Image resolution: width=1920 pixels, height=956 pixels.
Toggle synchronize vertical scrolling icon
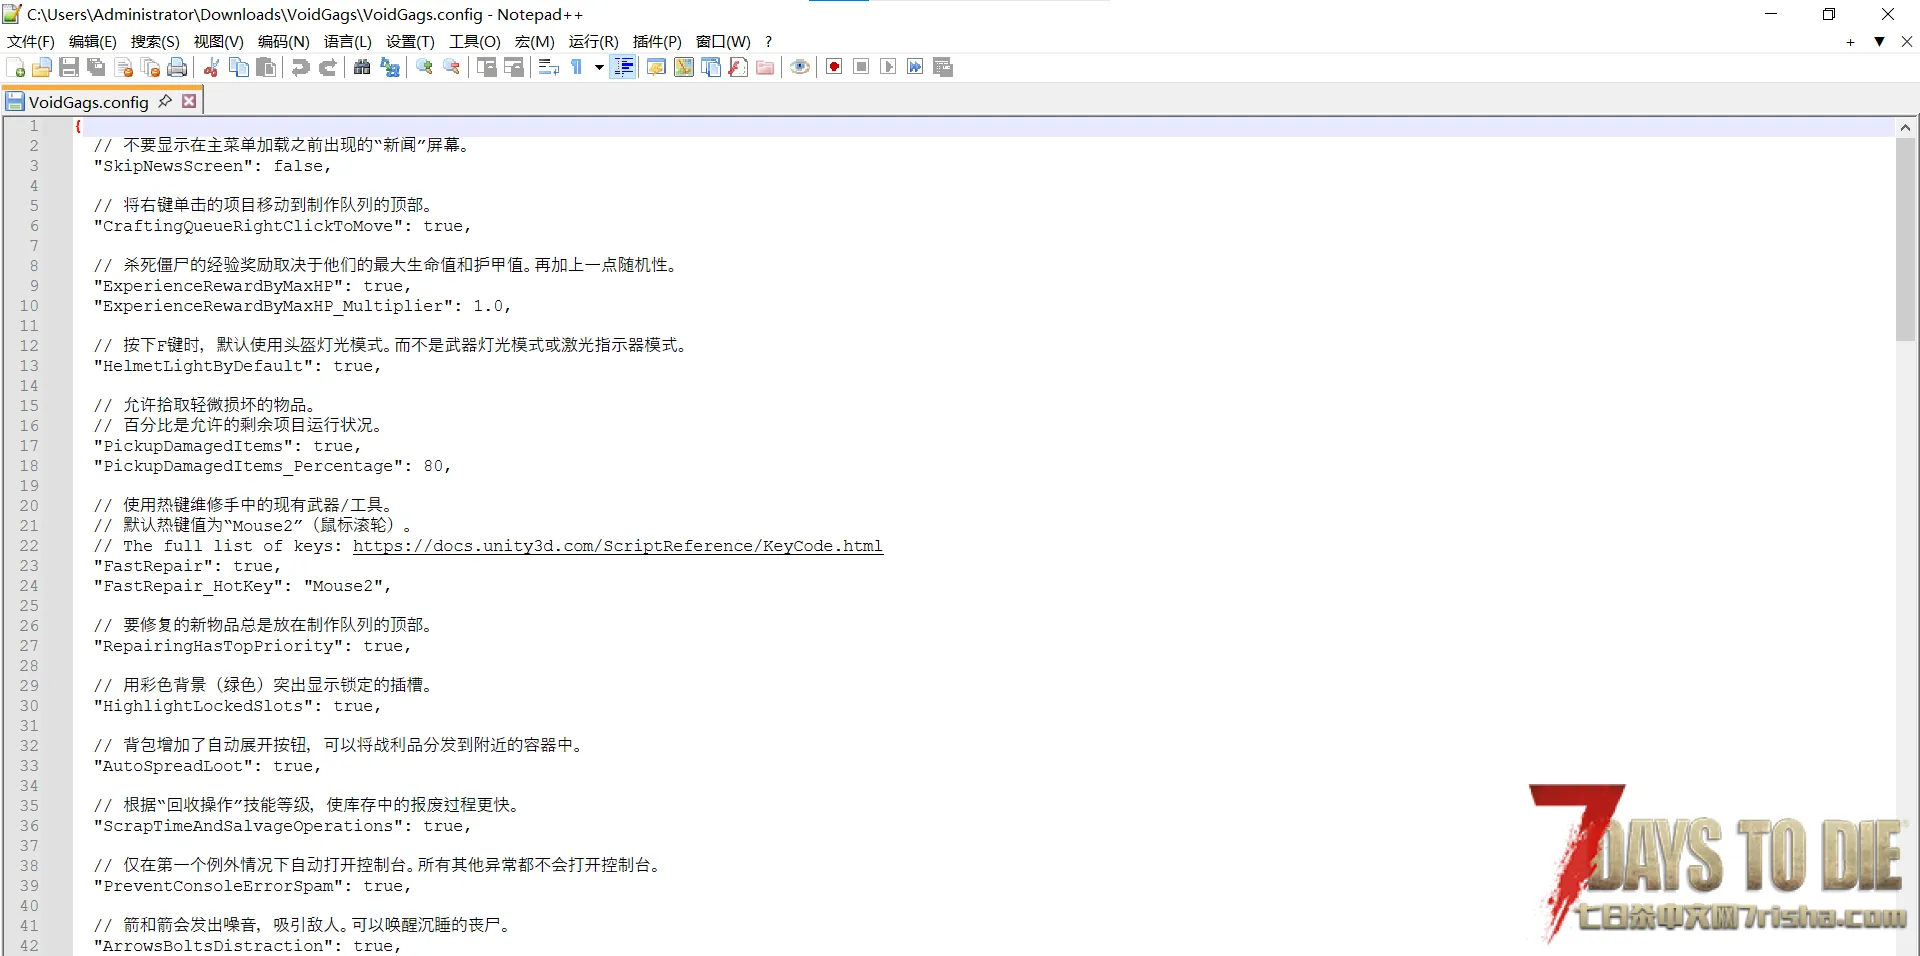[x=487, y=67]
